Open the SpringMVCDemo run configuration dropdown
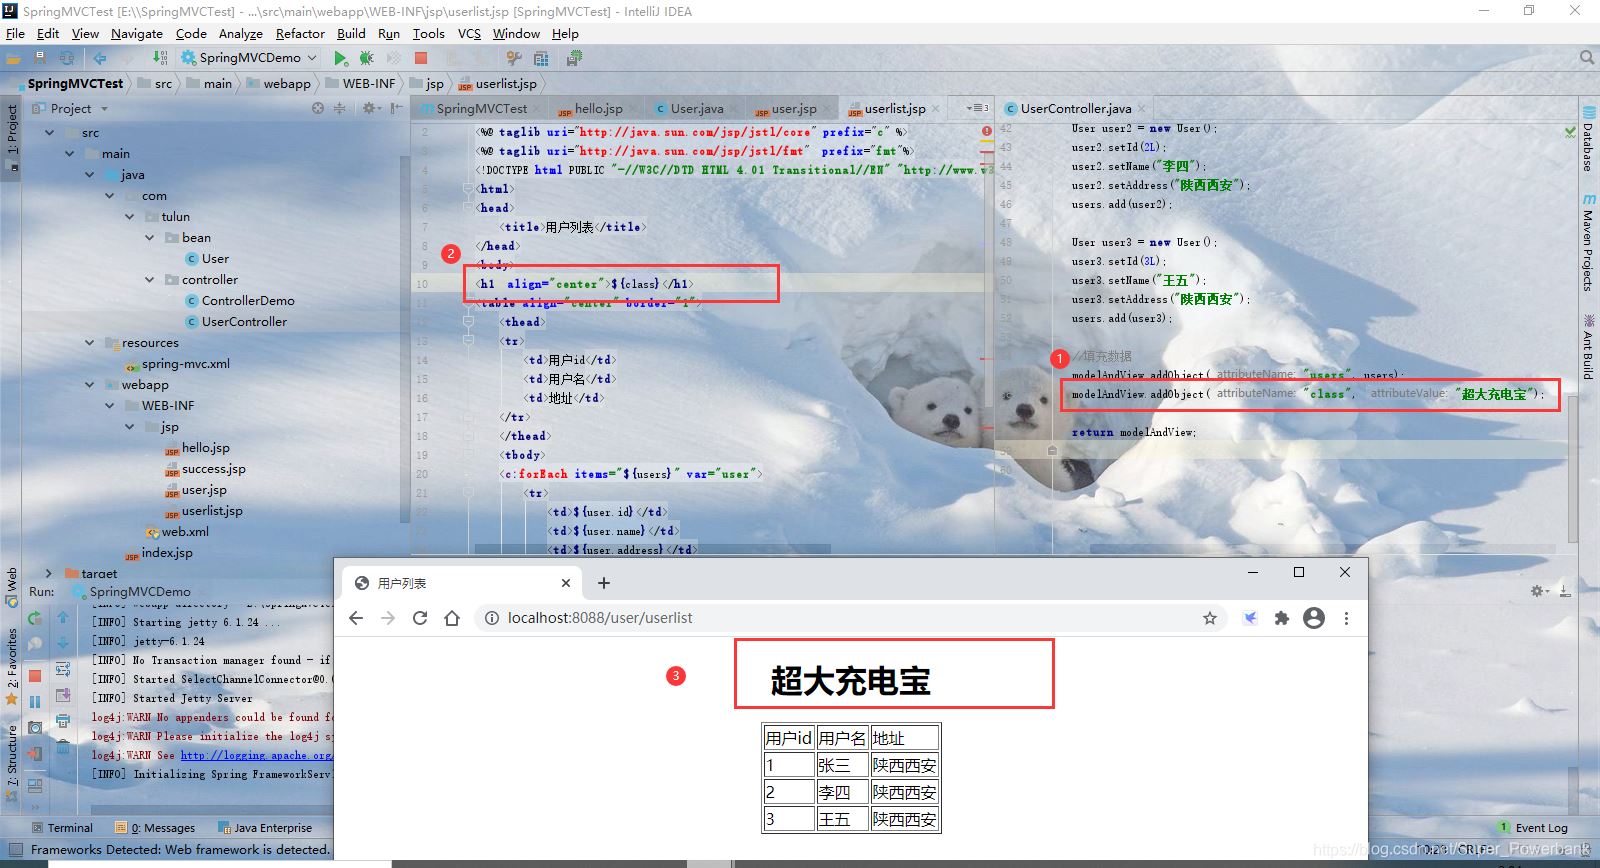This screenshot has height=868, width=1600. click(248, 58)
